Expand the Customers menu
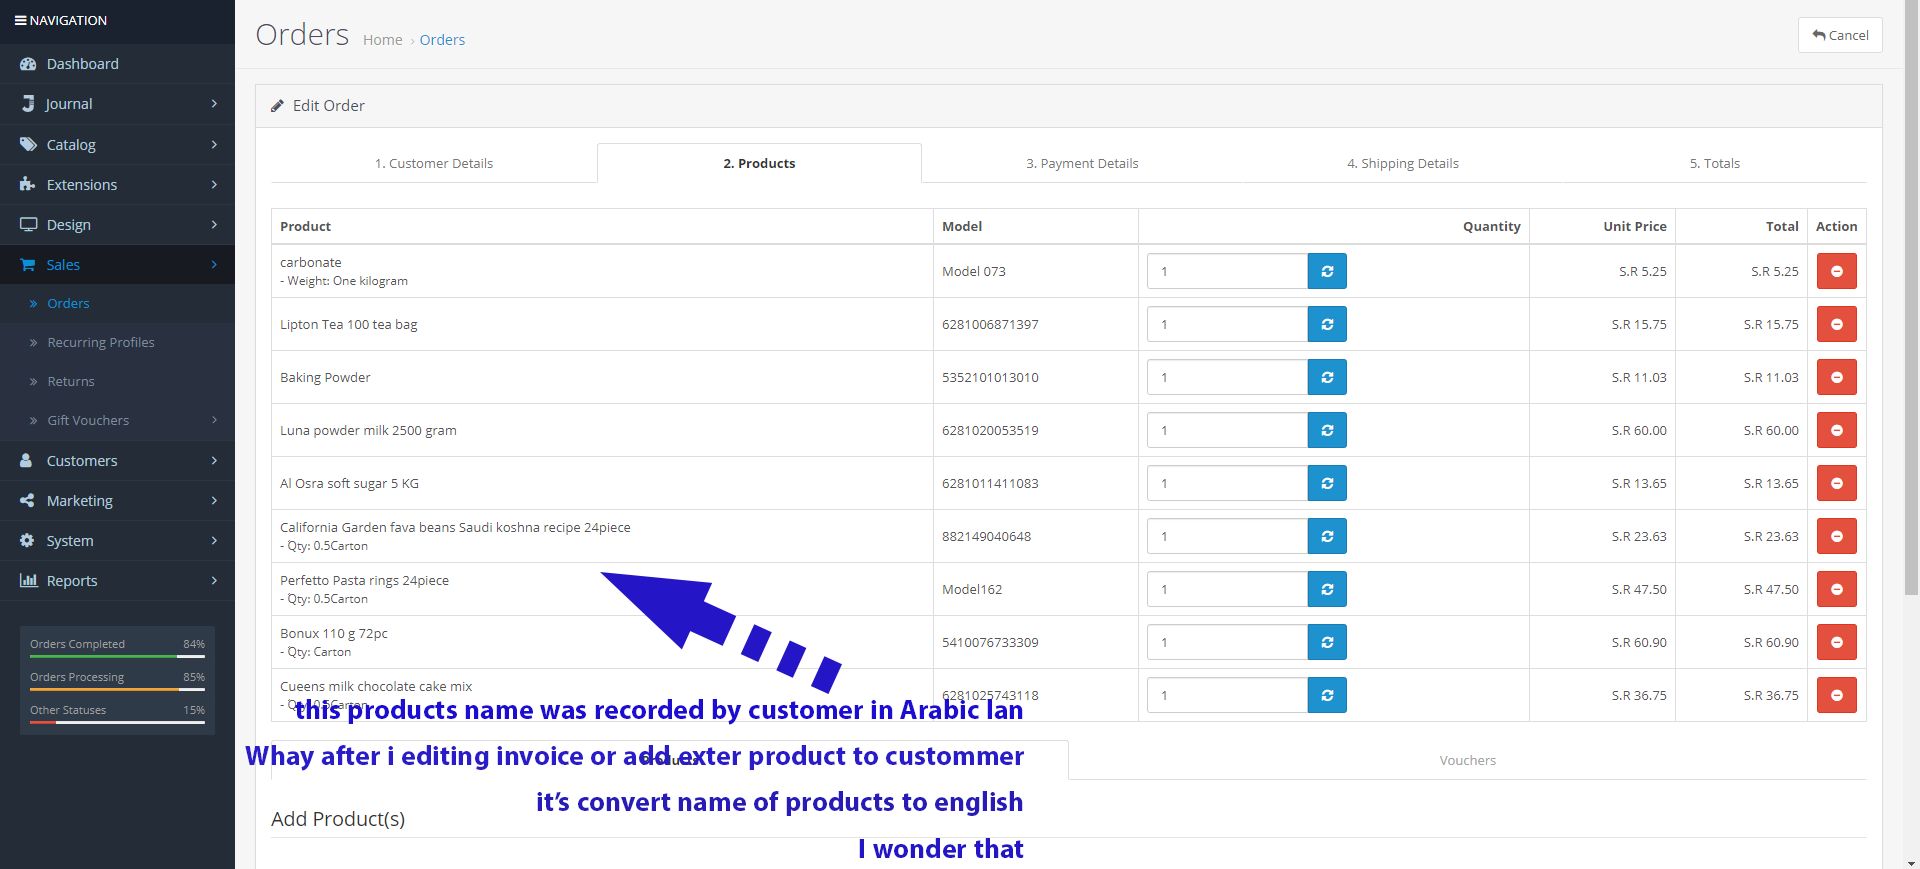This screenshot has width=1920, height=869. [x=117, y=460]
